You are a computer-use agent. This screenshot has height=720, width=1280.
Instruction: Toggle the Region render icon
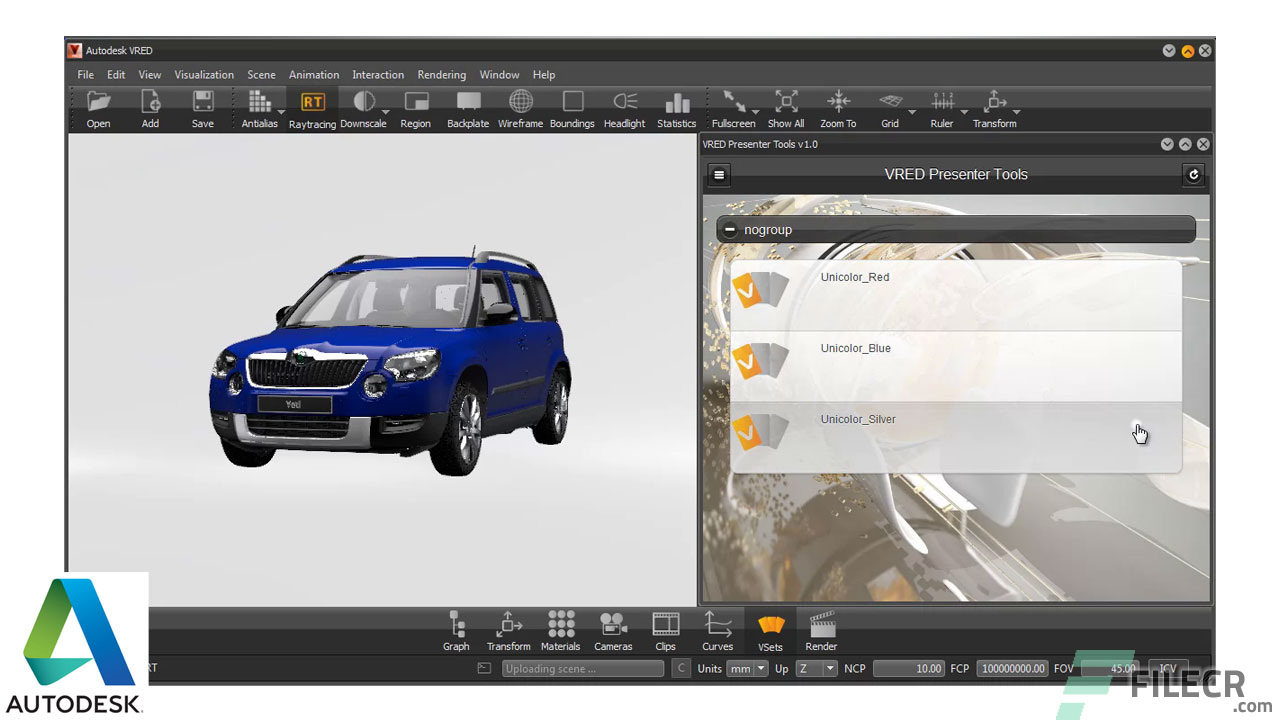pos(416,101)
